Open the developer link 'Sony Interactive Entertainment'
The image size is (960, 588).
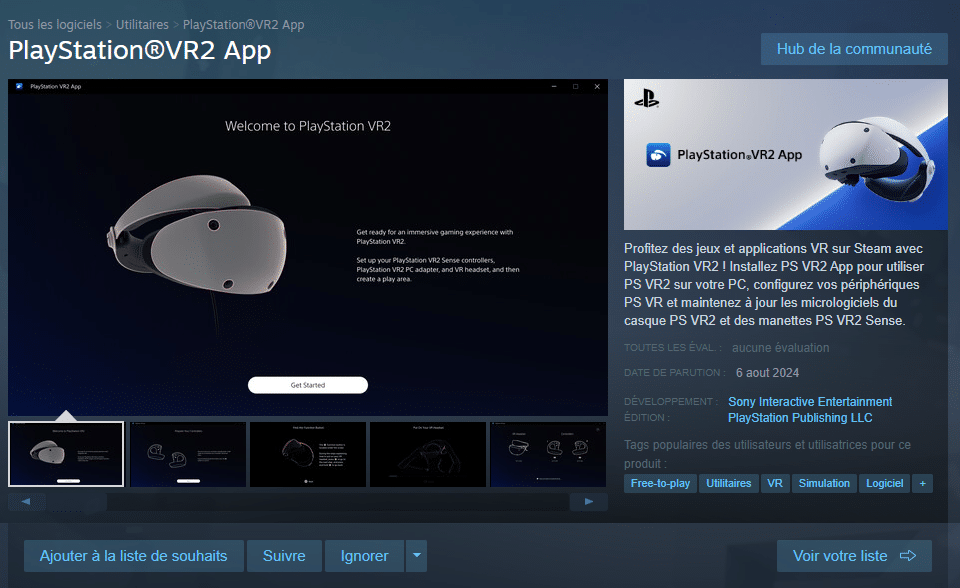click(810, 402)
